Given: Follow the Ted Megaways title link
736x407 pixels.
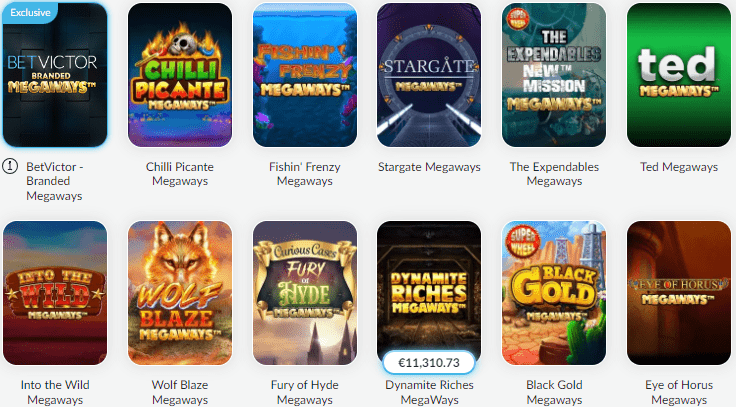Looking at the screenshot, I should [679, 167].
